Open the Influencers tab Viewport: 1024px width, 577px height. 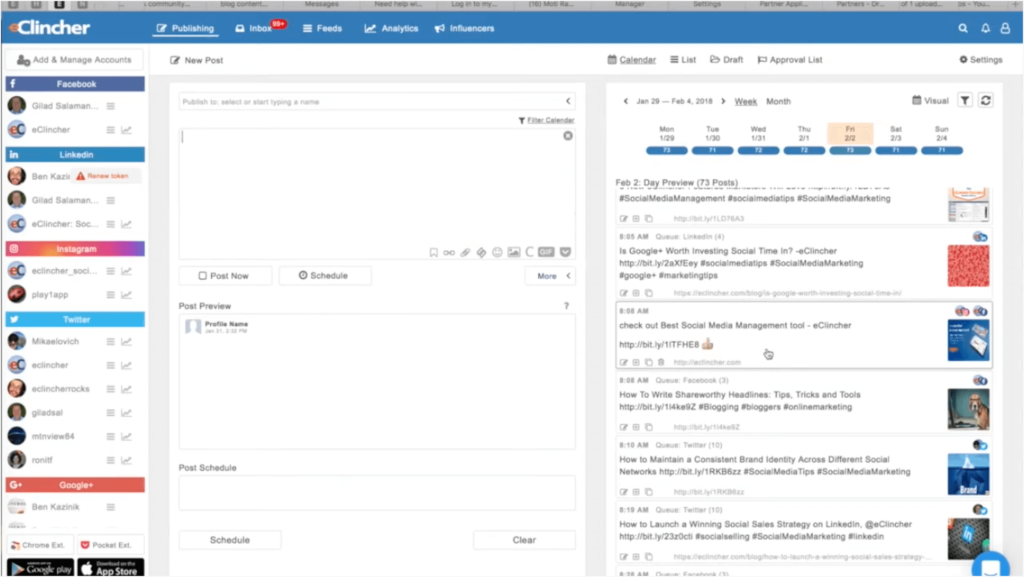point(464,28)
